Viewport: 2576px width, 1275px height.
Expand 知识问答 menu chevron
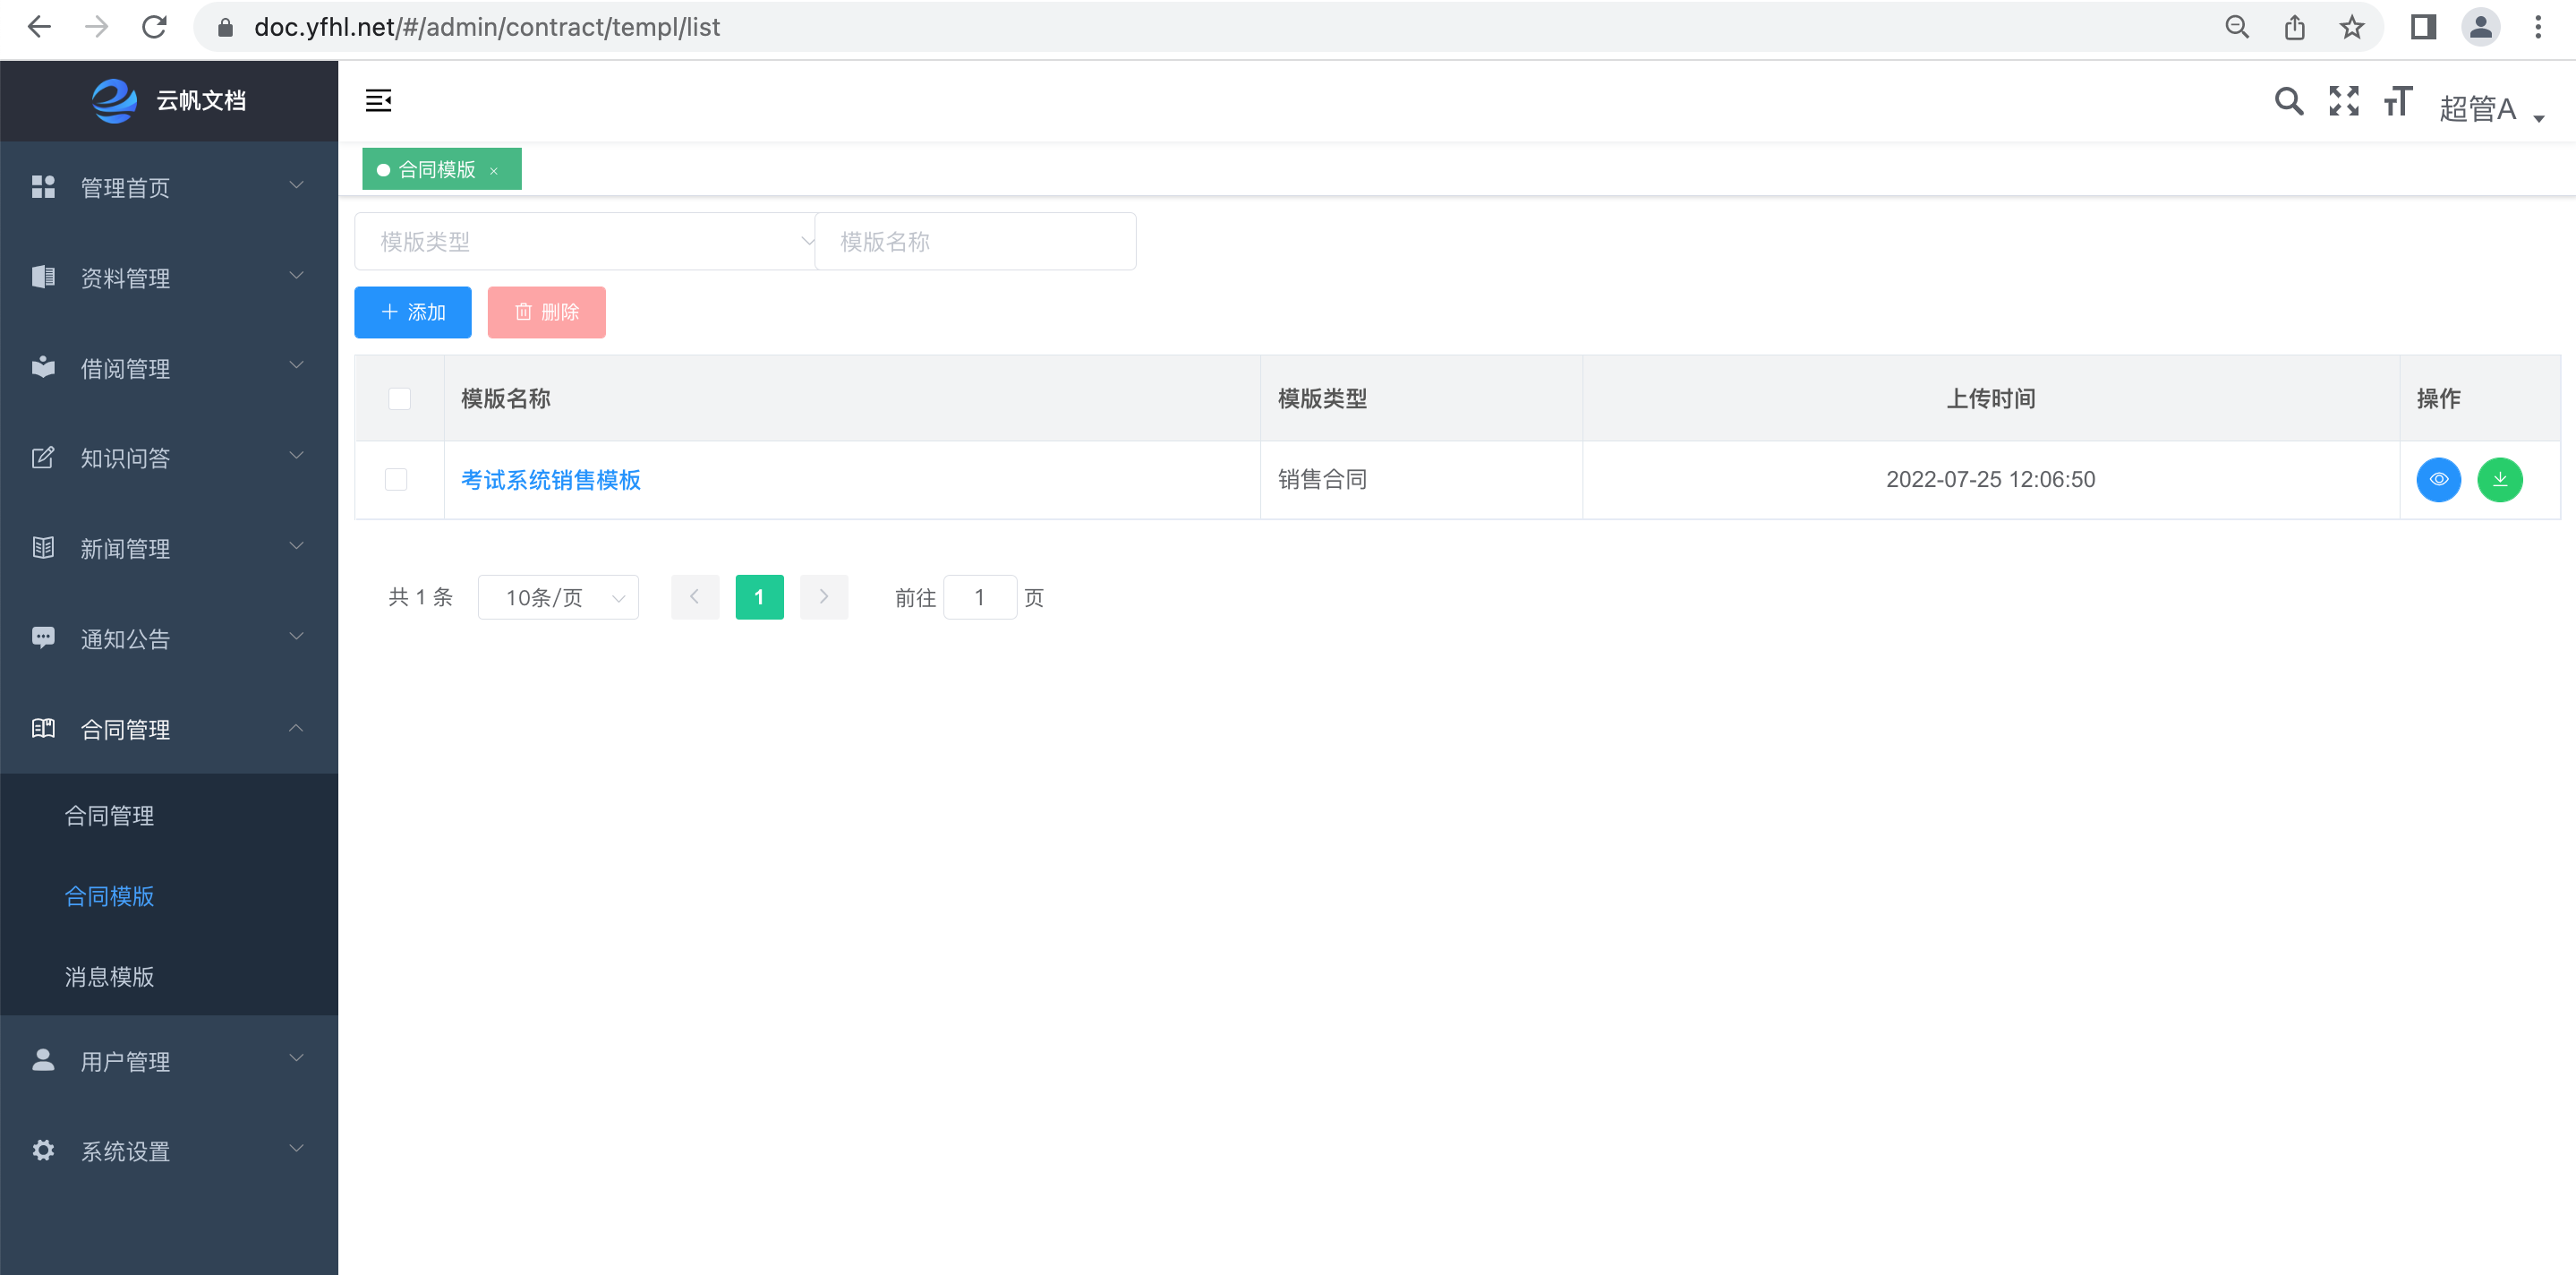[x=296, y=455]
